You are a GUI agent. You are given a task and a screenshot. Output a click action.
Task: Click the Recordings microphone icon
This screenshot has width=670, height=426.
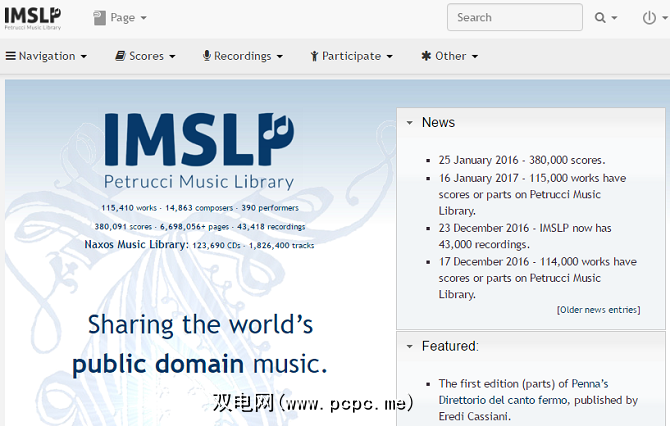(x=207, y=56)
